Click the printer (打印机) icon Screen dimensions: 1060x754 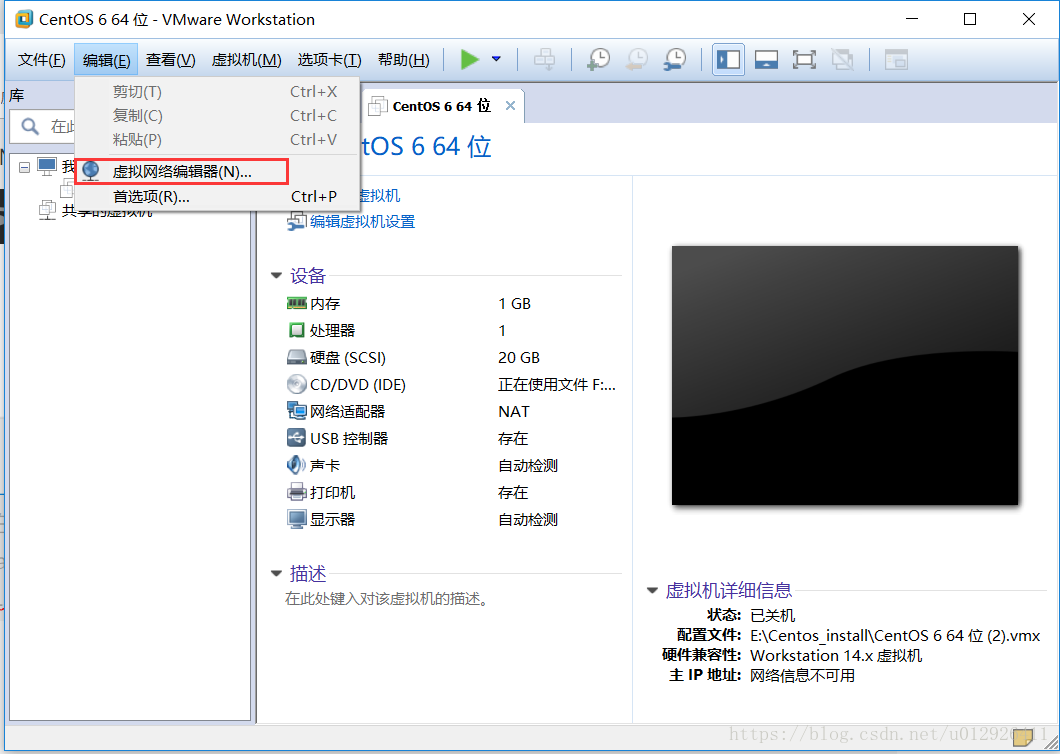tap(297, 492)
